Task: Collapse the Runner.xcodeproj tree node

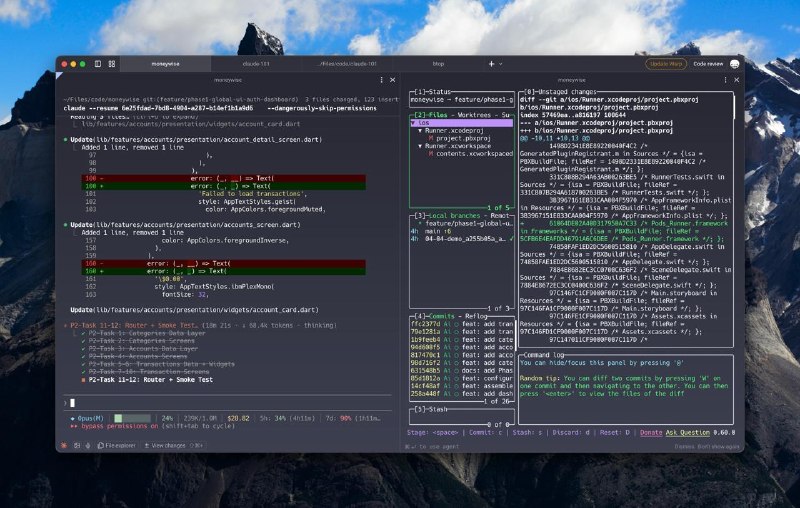Action: tap(420, 130)
